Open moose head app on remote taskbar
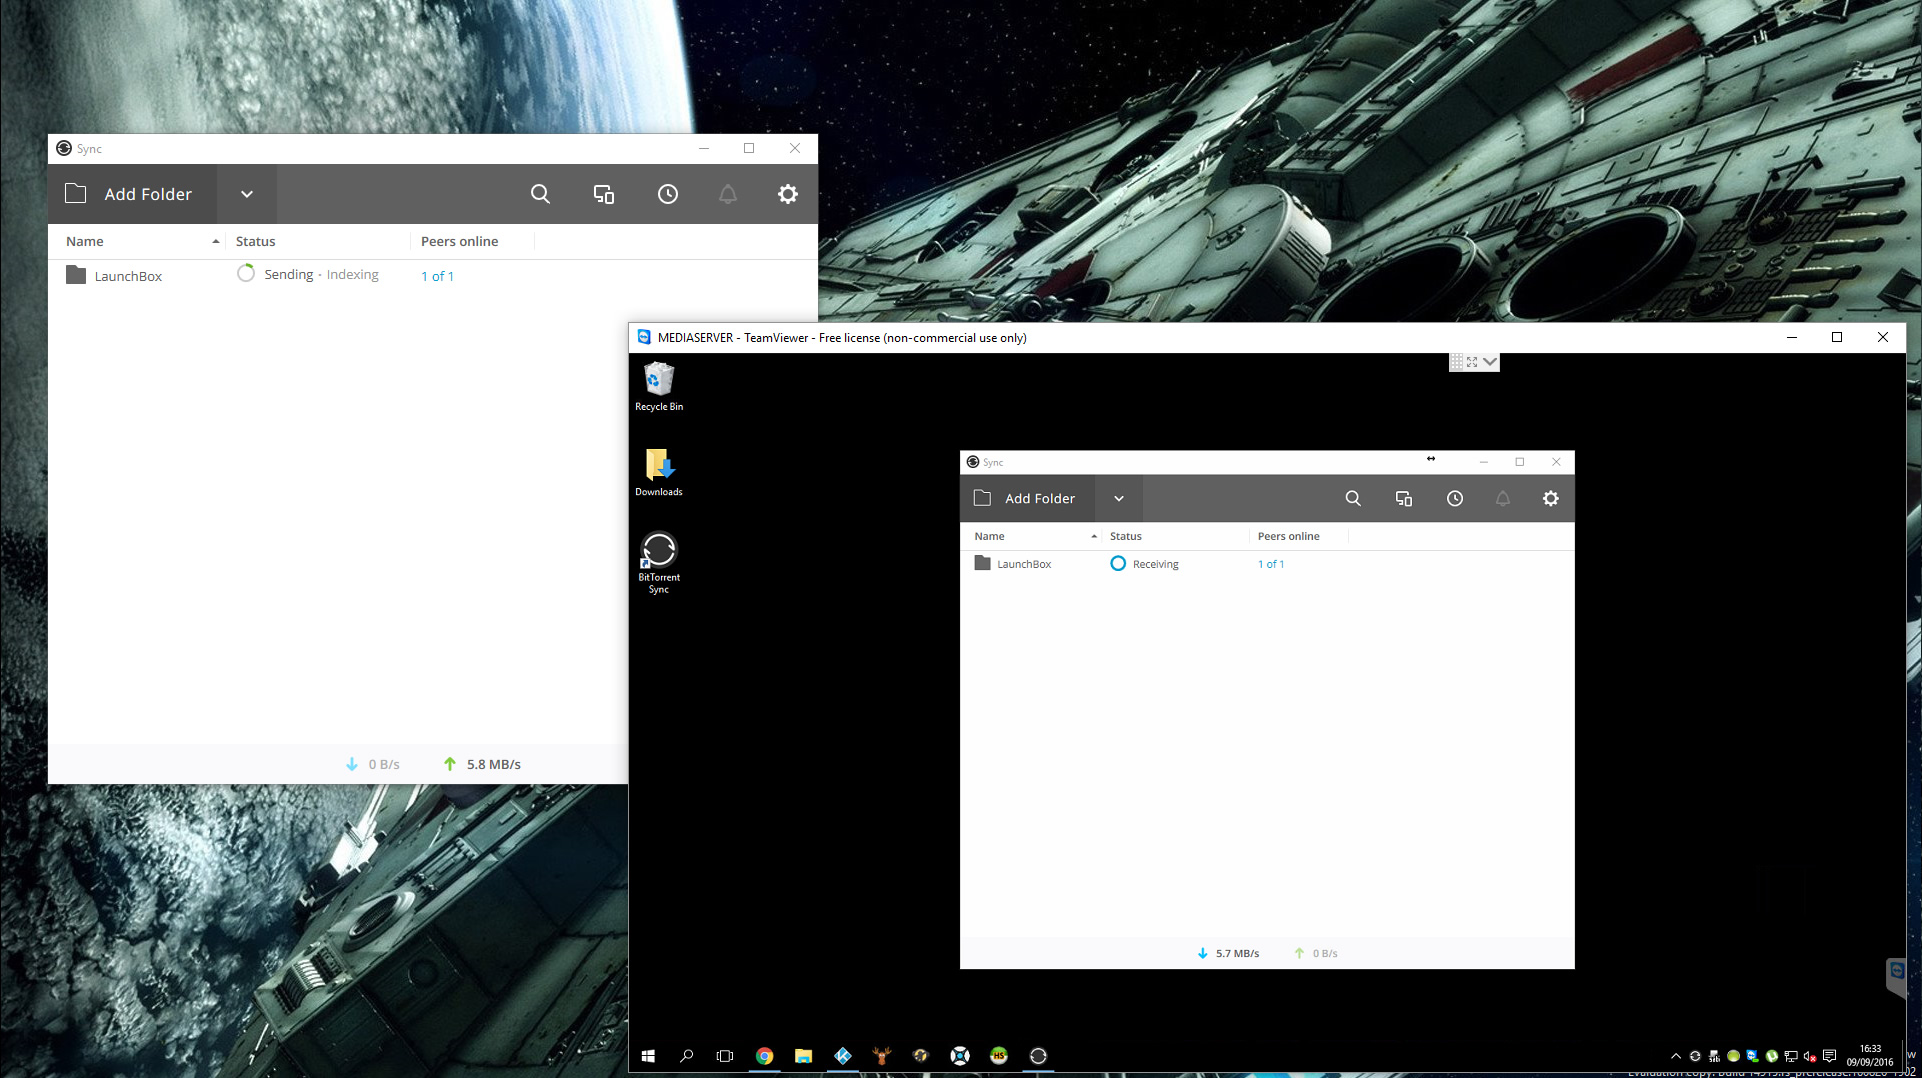 tap(881, 1055)
